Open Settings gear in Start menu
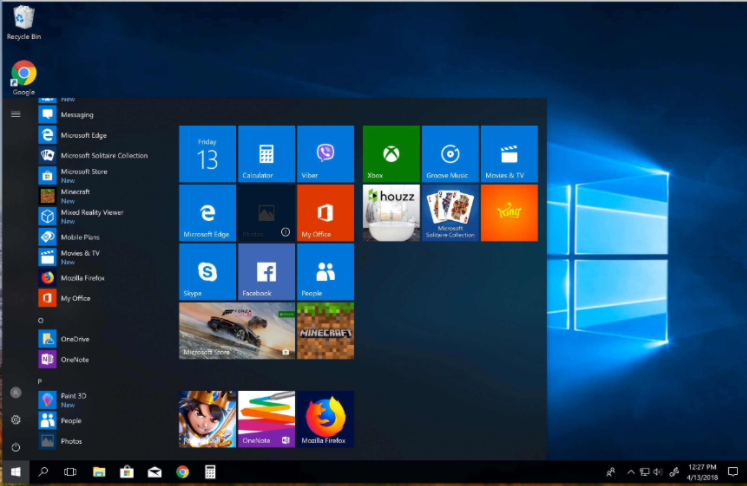This screenshot has height=486, width=747. click(x=16, y=420)
